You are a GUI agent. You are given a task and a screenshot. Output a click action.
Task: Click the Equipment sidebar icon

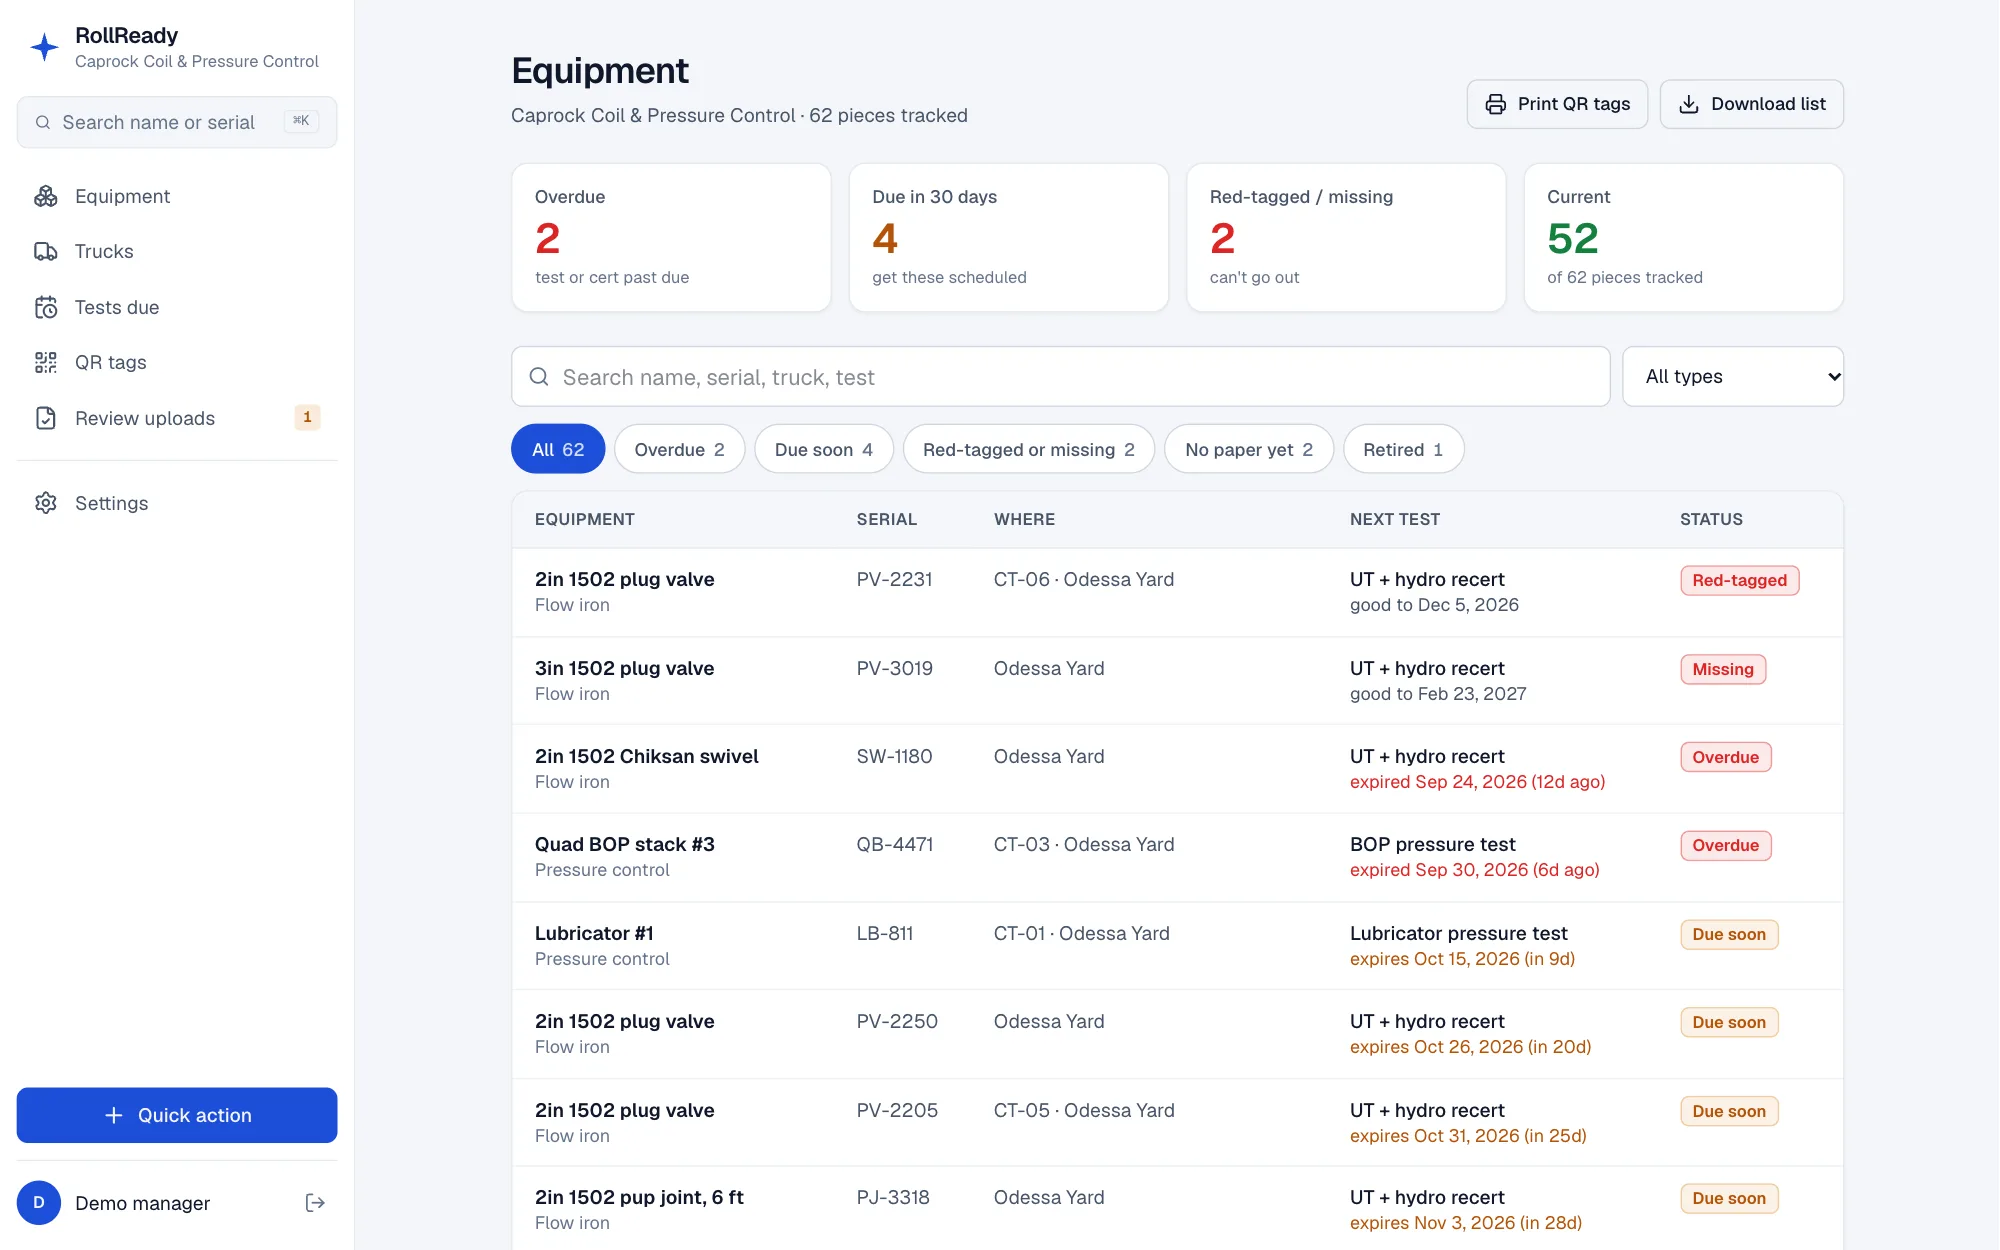[x=46, y=196]
